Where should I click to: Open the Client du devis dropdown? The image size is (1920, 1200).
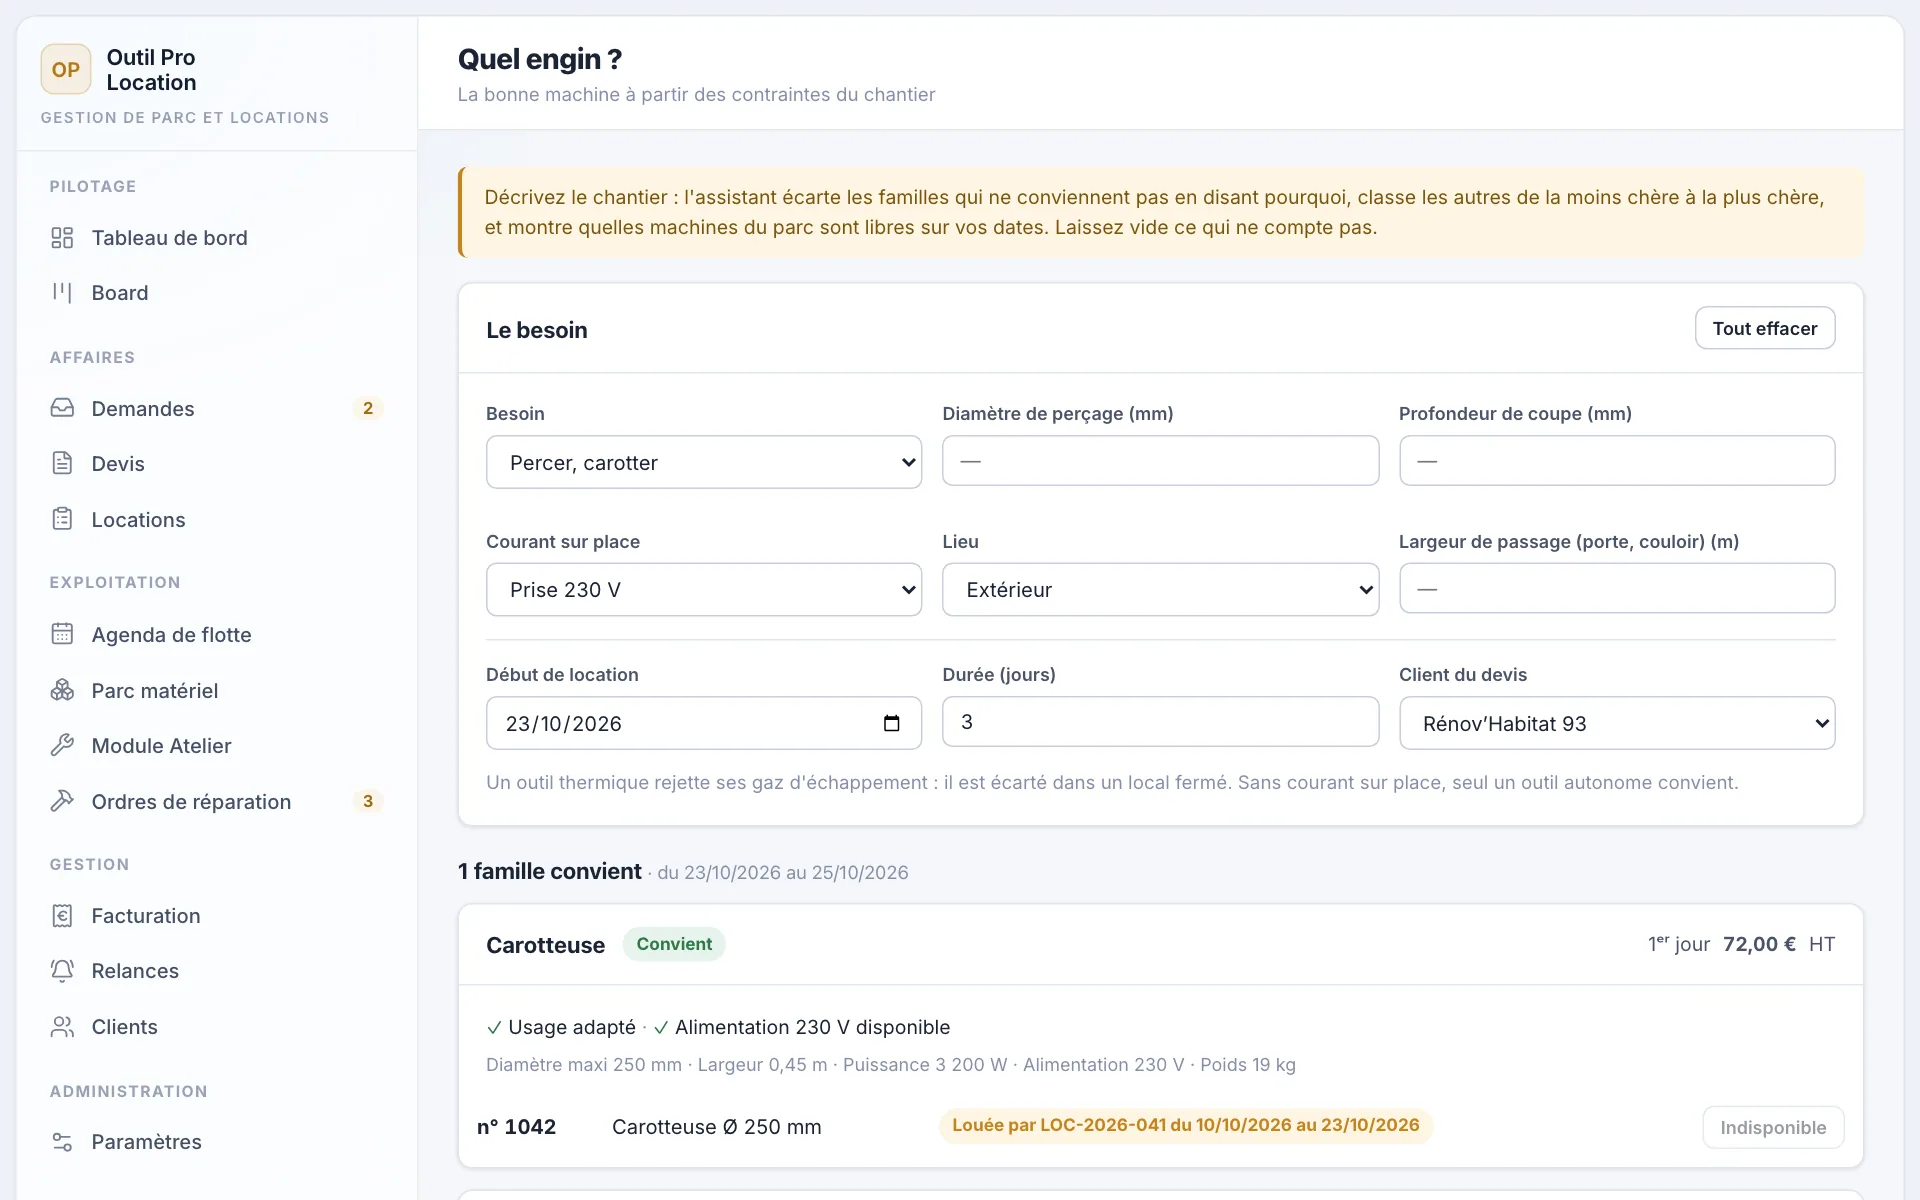coord(1617,723)
